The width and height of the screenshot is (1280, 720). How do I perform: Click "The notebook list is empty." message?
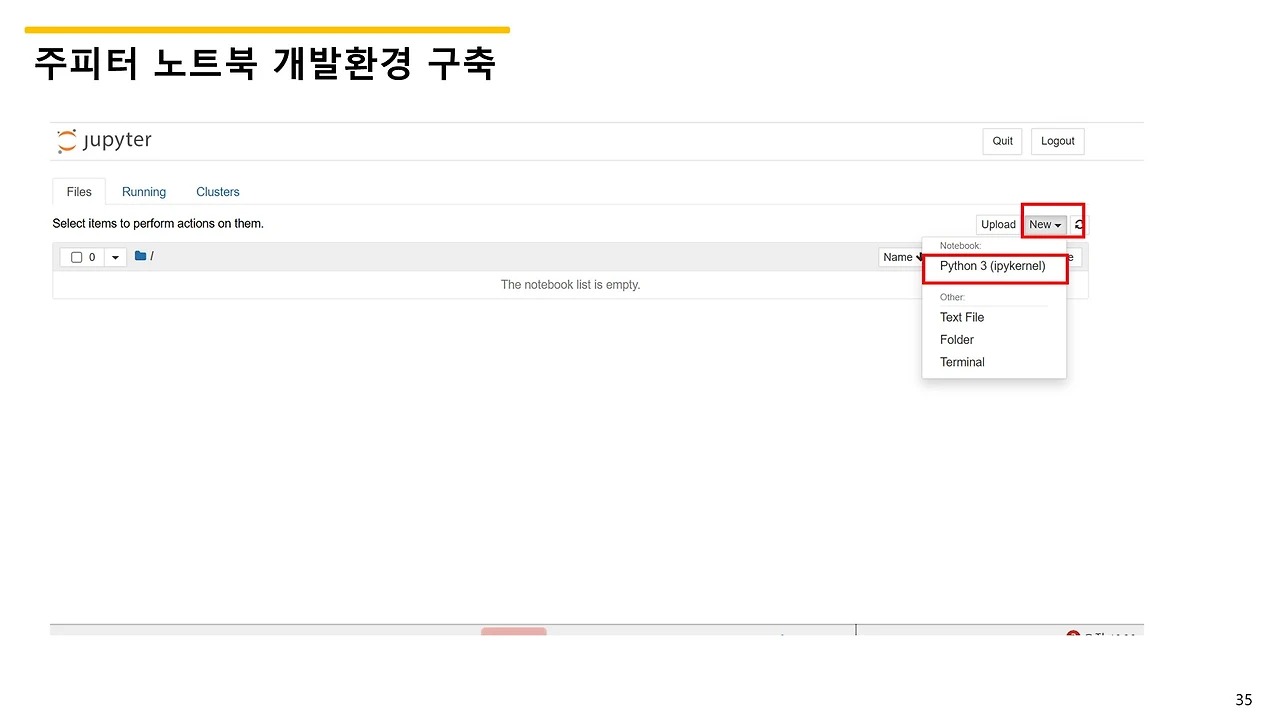(x=570, y=285)
